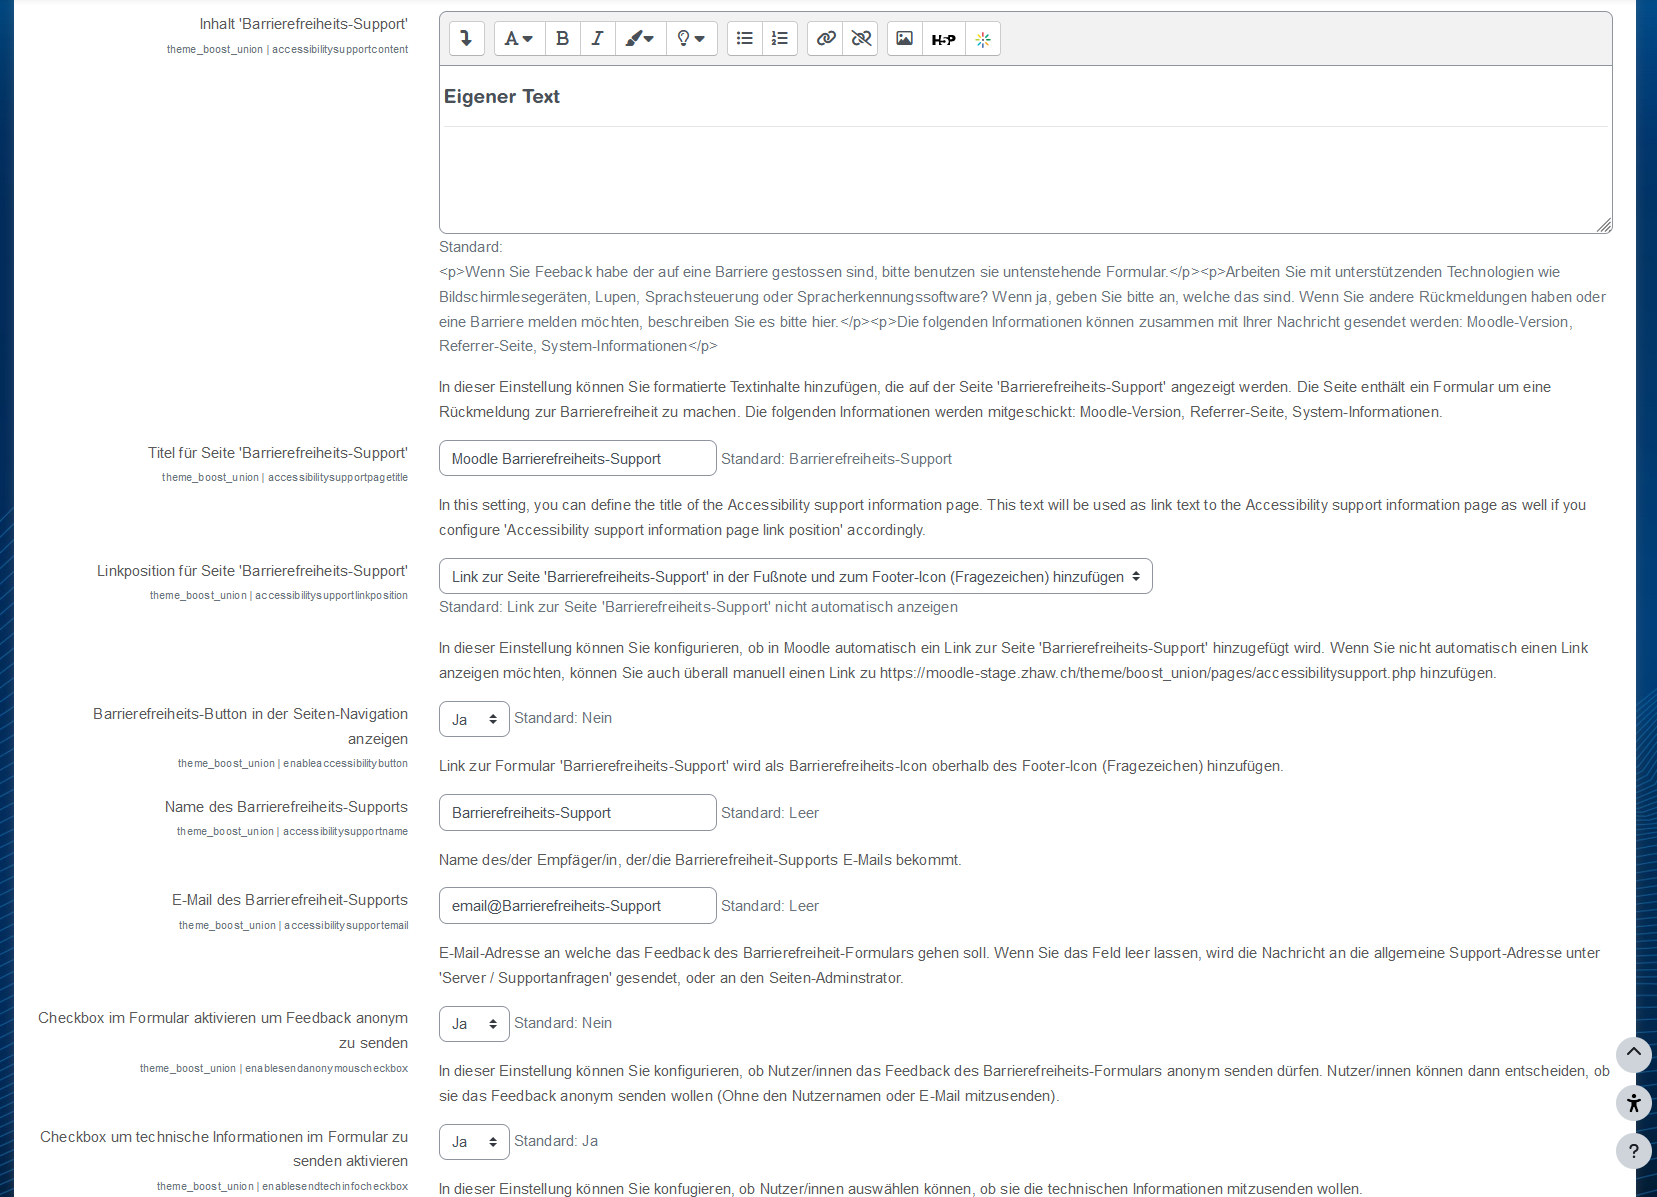Open the paragraph styles menu
1657x1197 pixels.
click(x=519, y=39)
